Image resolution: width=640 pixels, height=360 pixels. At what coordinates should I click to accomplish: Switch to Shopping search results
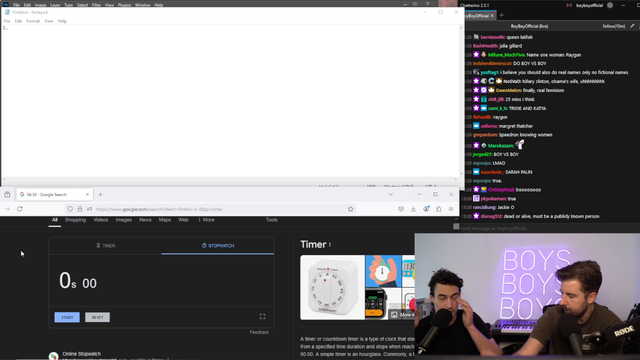pos(76,220)
